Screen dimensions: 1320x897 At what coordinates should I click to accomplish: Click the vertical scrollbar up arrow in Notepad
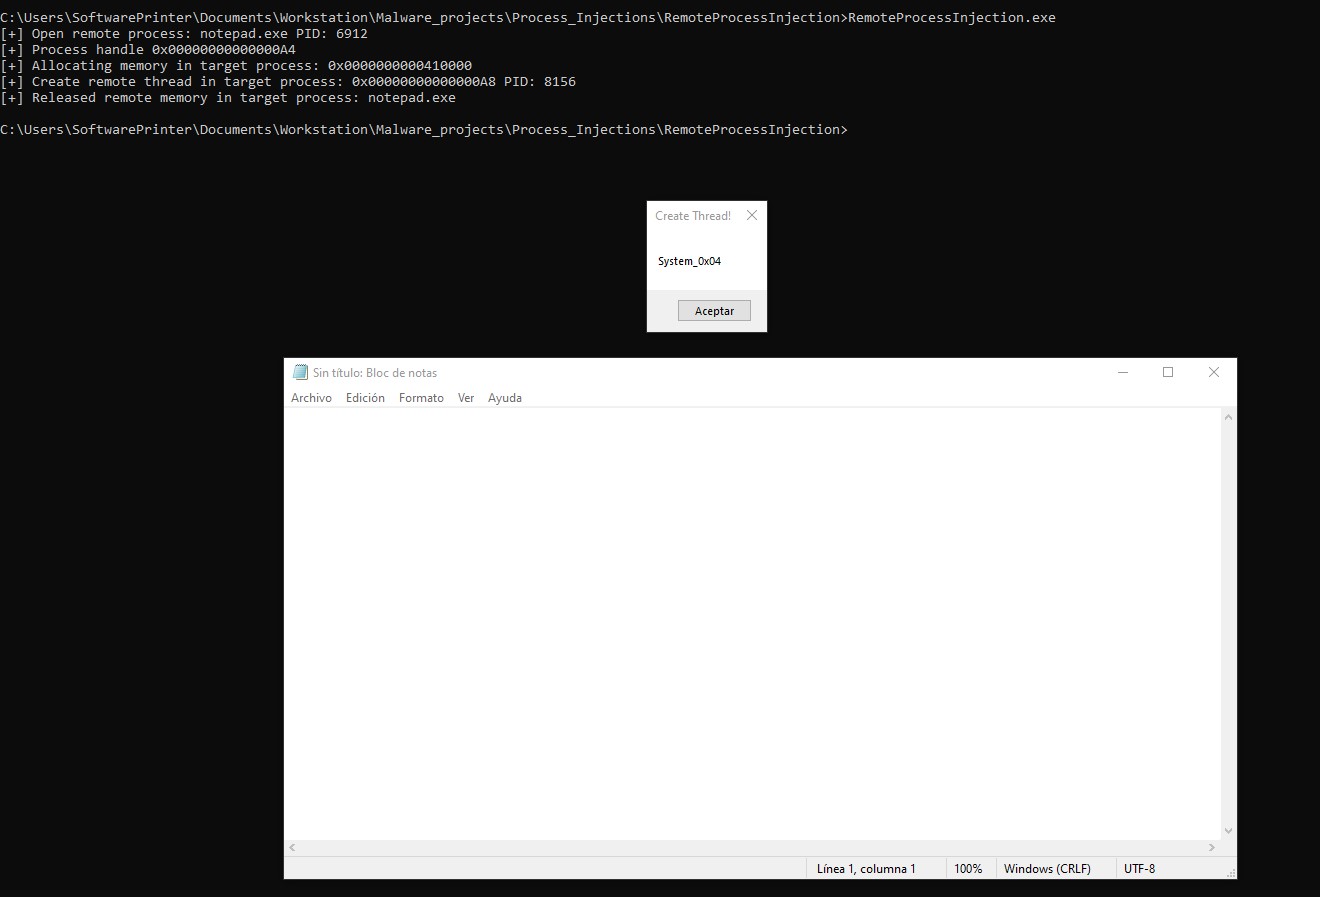point(1229,418)
